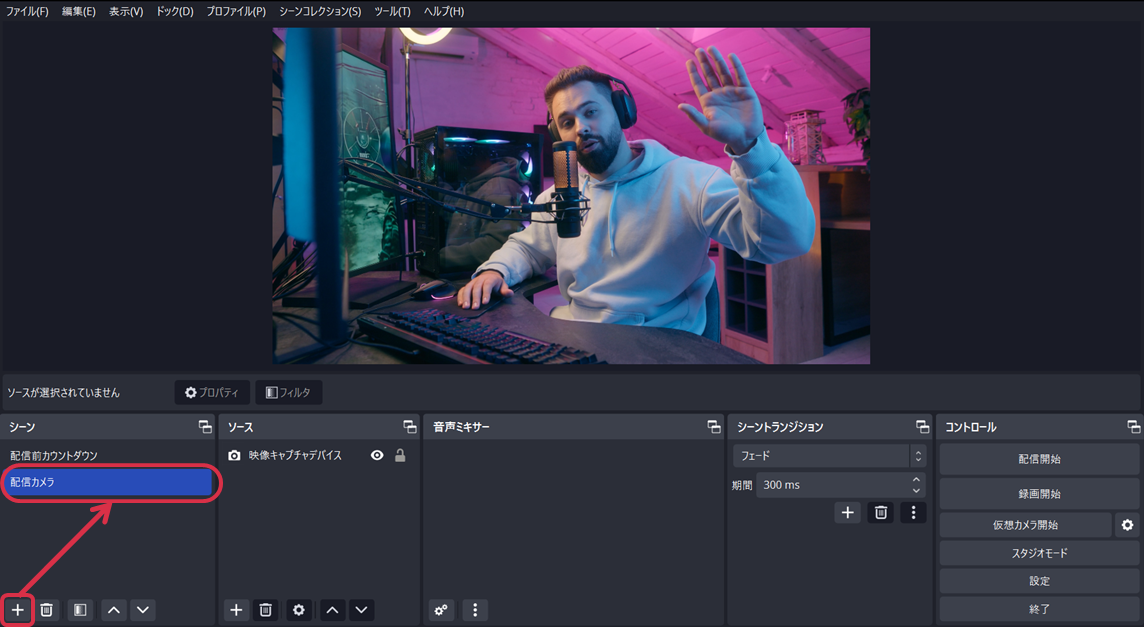Open virtual camera settings gear icon
Image resolution: width=1144 pixels, height=627 pixels.
[x=1127, y=525]
